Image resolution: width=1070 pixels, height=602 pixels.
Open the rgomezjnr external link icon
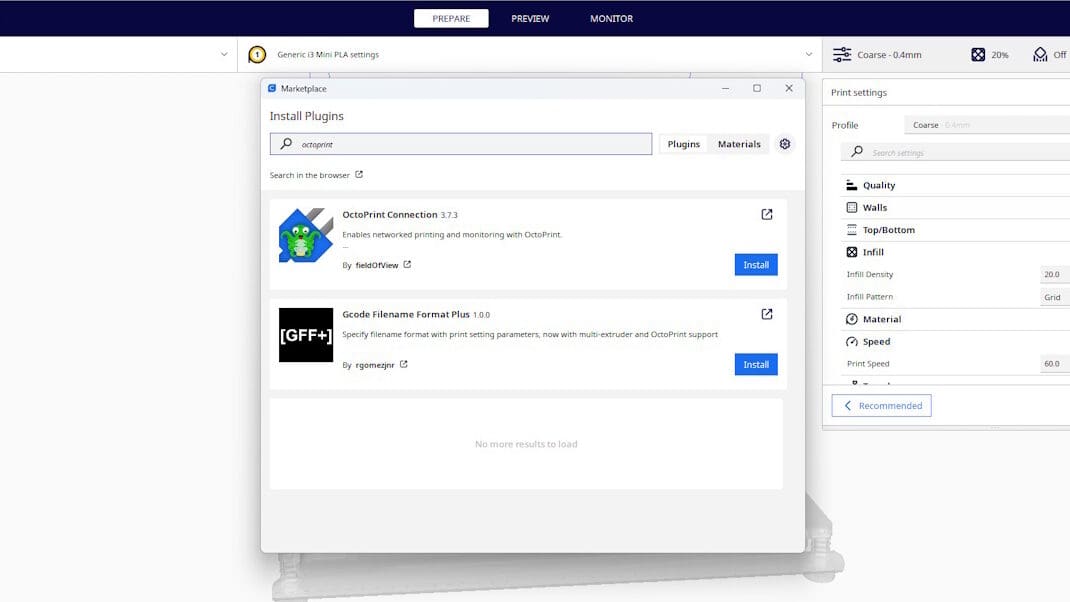click(x=404, y=364)
